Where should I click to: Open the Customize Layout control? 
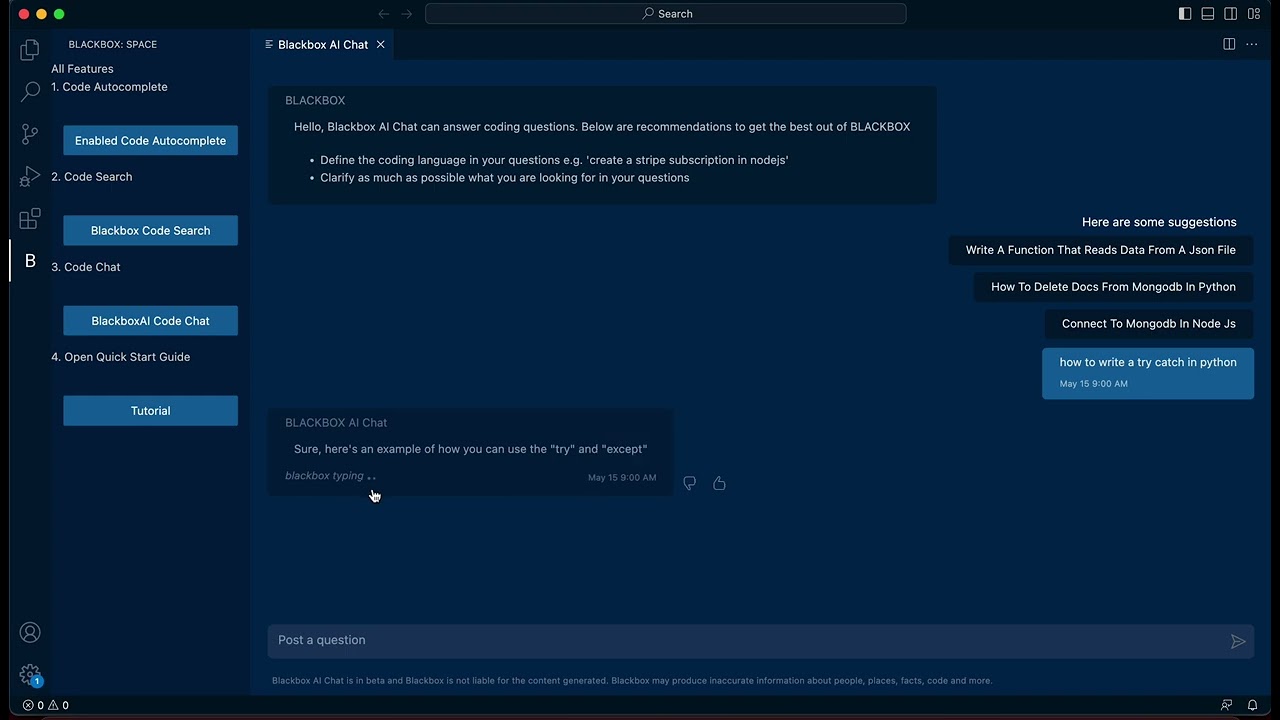coord(1253,14)
